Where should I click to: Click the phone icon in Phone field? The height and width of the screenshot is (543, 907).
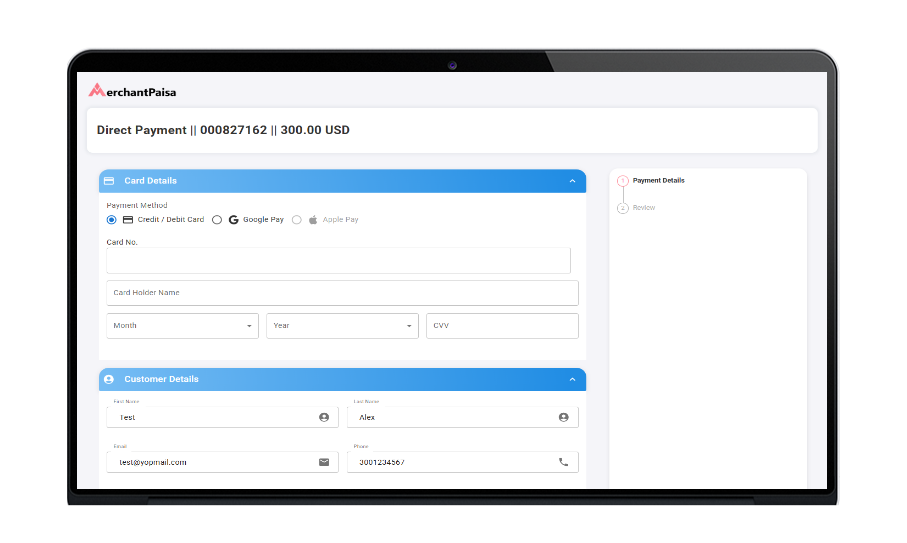pos(563,462)
